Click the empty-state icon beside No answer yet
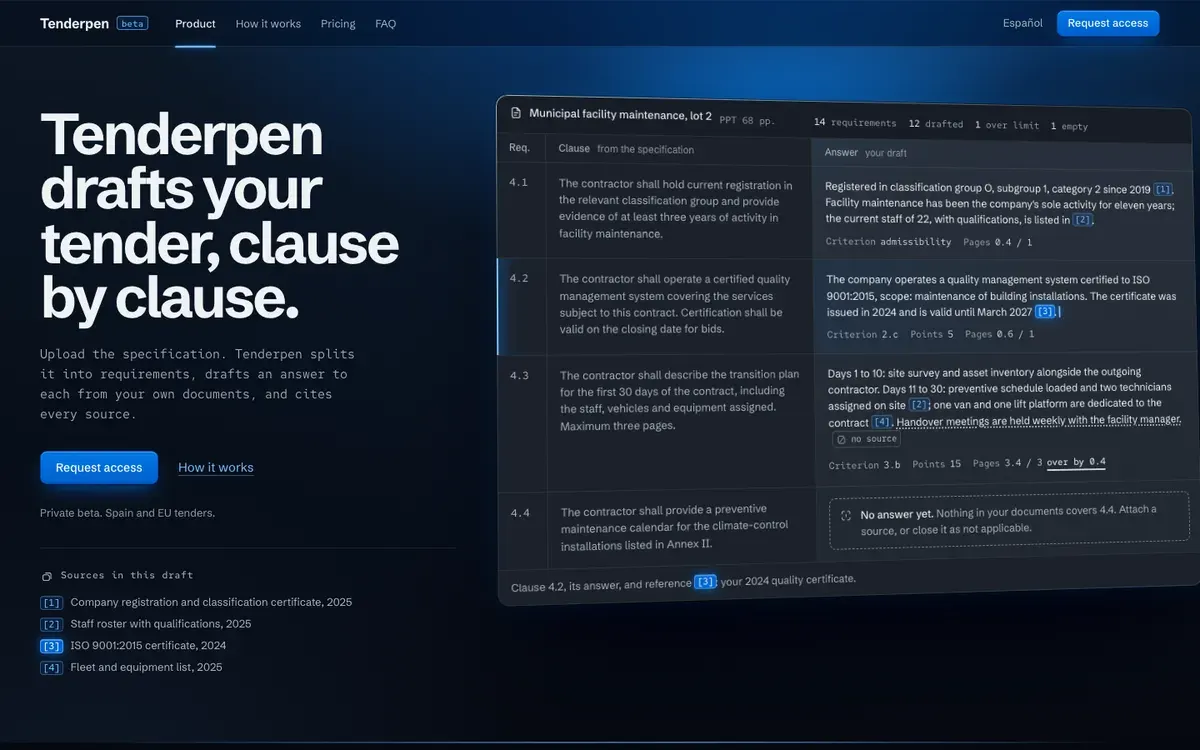Image resolution: width=1200 pixels, height=750 pixels. [x=846, y=516]
